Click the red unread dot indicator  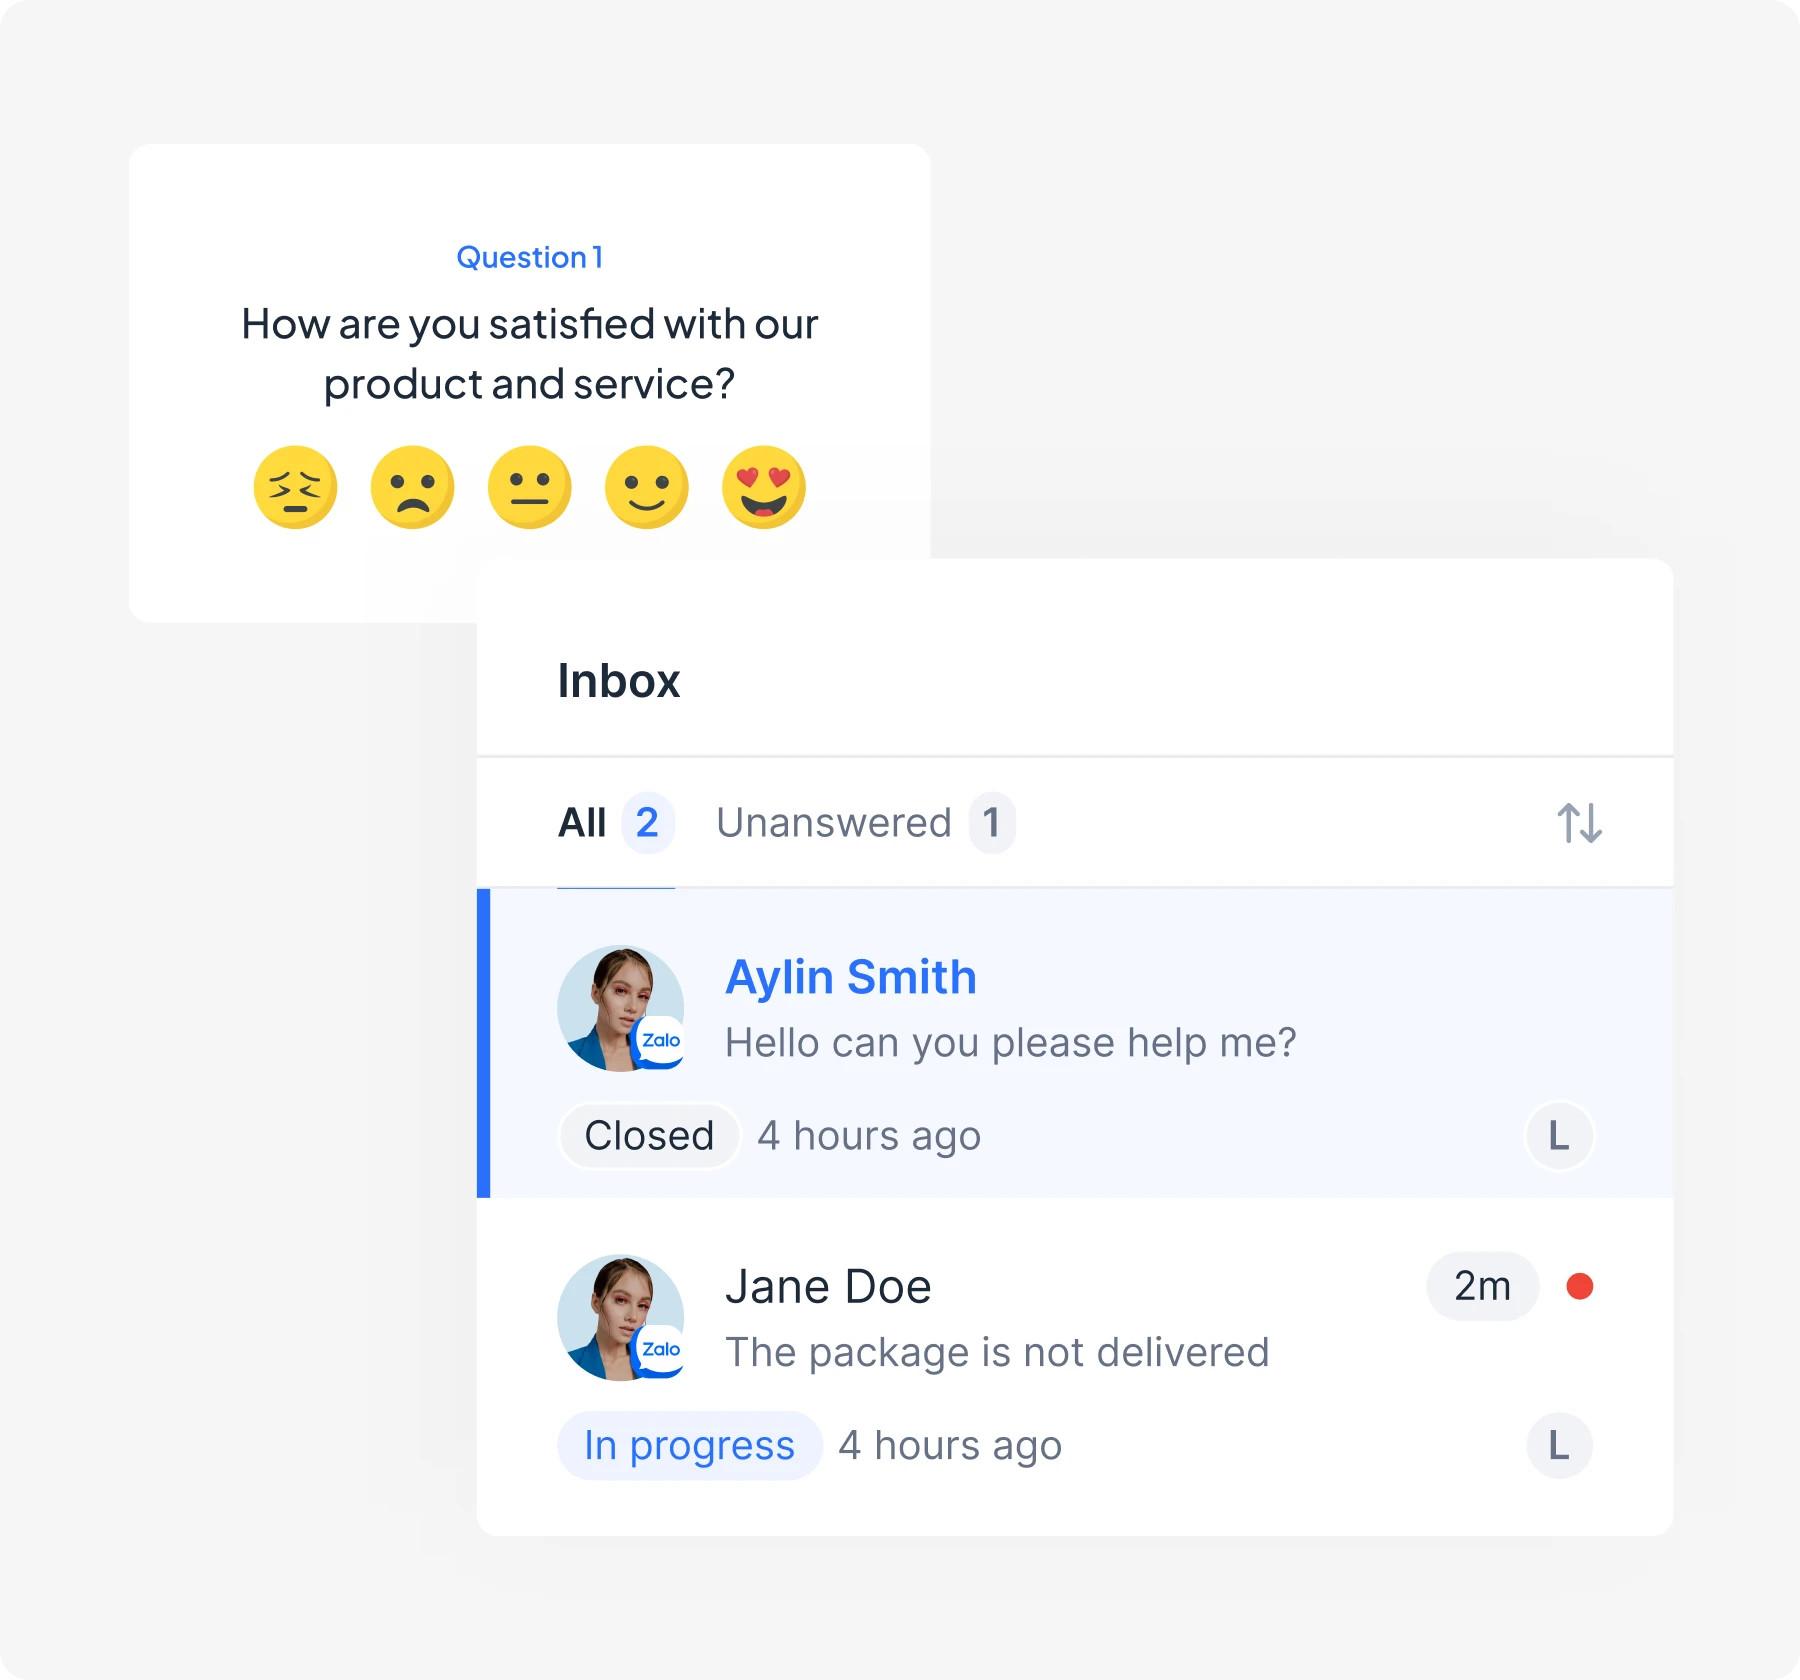coord(1580,1286)
